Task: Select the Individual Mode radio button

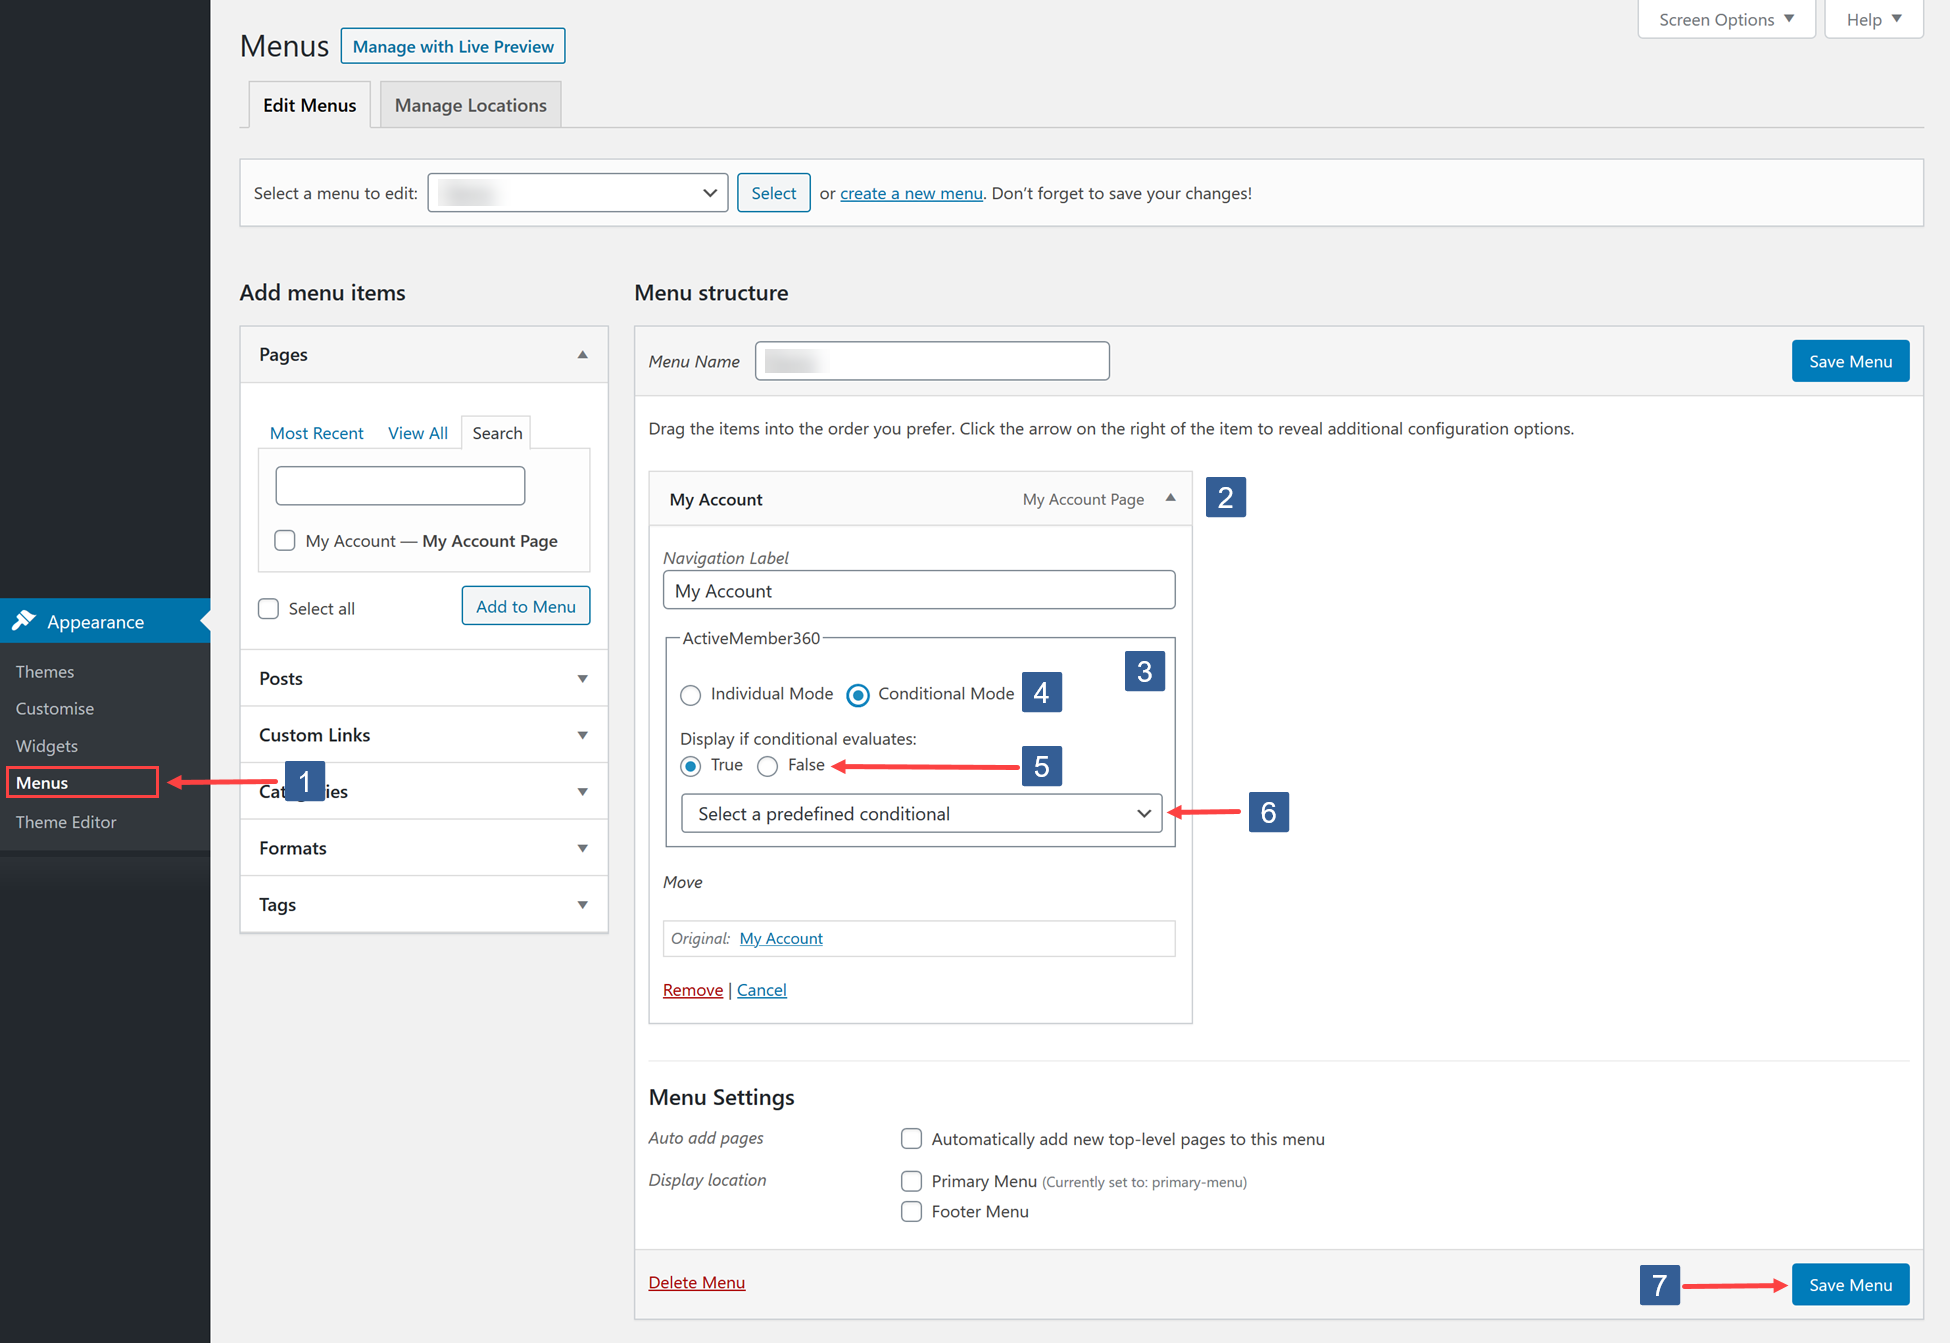Action: pyautogui.click(x=690, y=695)
